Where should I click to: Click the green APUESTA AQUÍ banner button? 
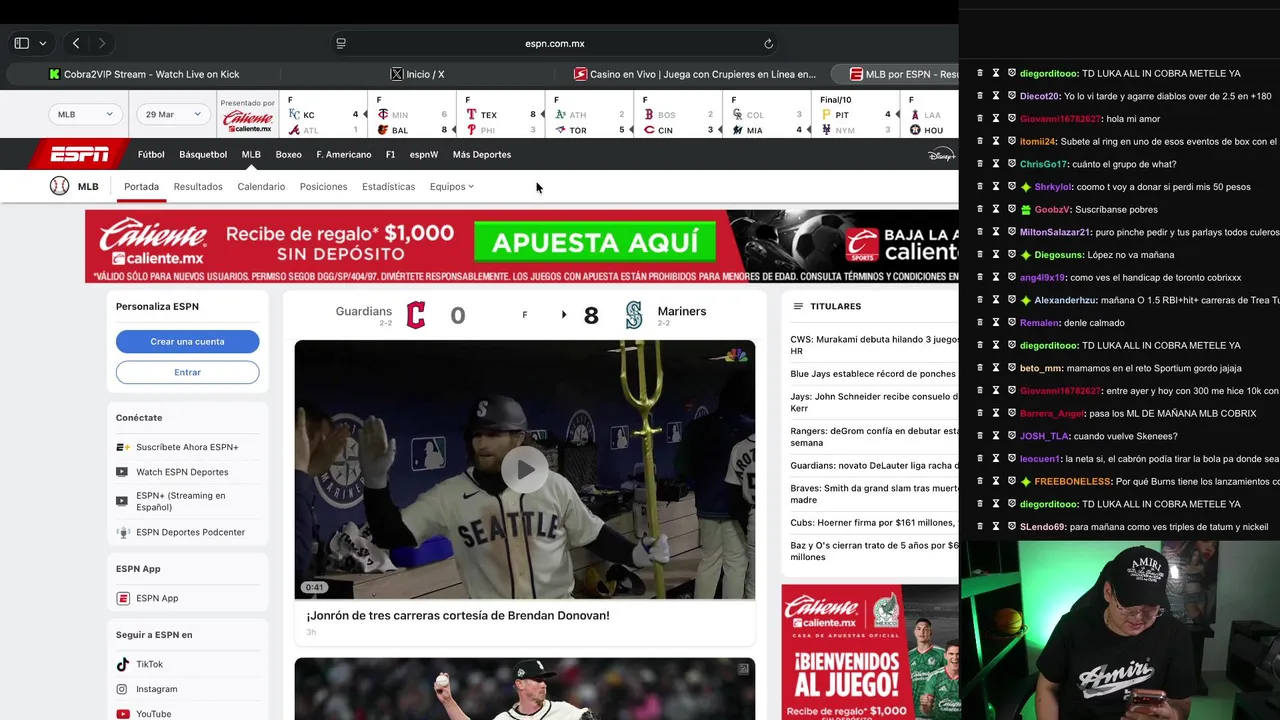coord(595,242)
